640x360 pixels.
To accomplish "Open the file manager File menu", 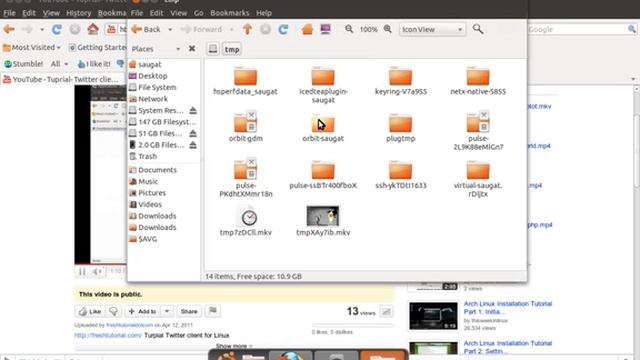I will coord(137,13).
